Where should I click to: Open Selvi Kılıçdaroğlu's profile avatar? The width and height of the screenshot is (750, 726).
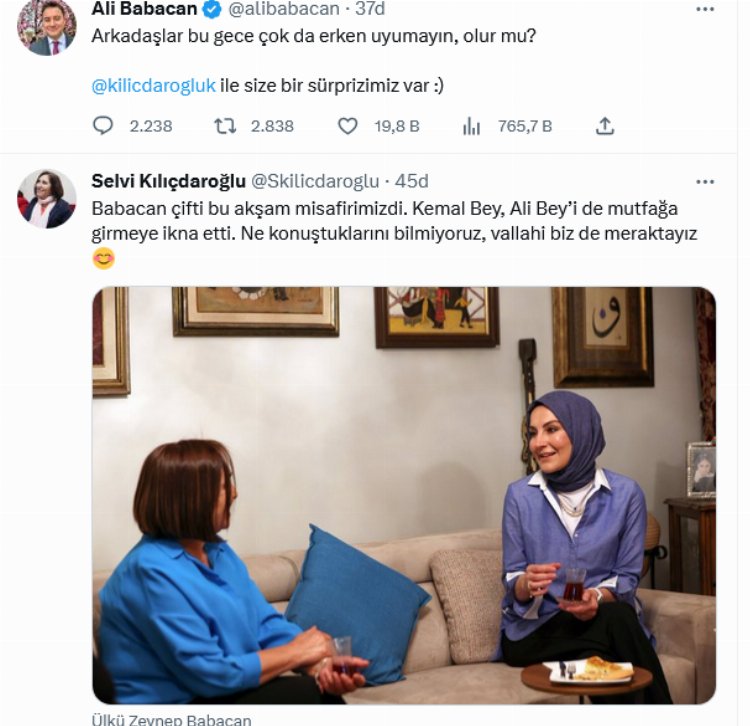tap(46, 198)
